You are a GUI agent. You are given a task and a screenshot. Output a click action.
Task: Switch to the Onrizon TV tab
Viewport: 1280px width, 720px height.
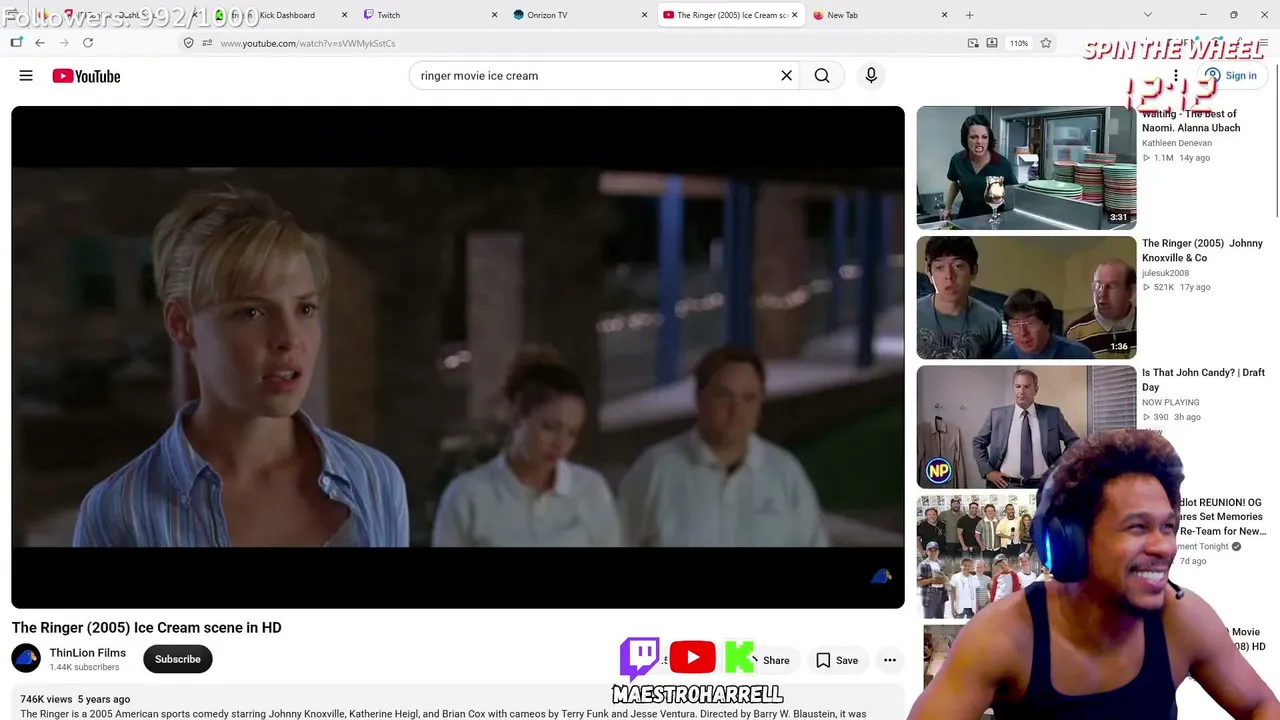tap(580, 15)
